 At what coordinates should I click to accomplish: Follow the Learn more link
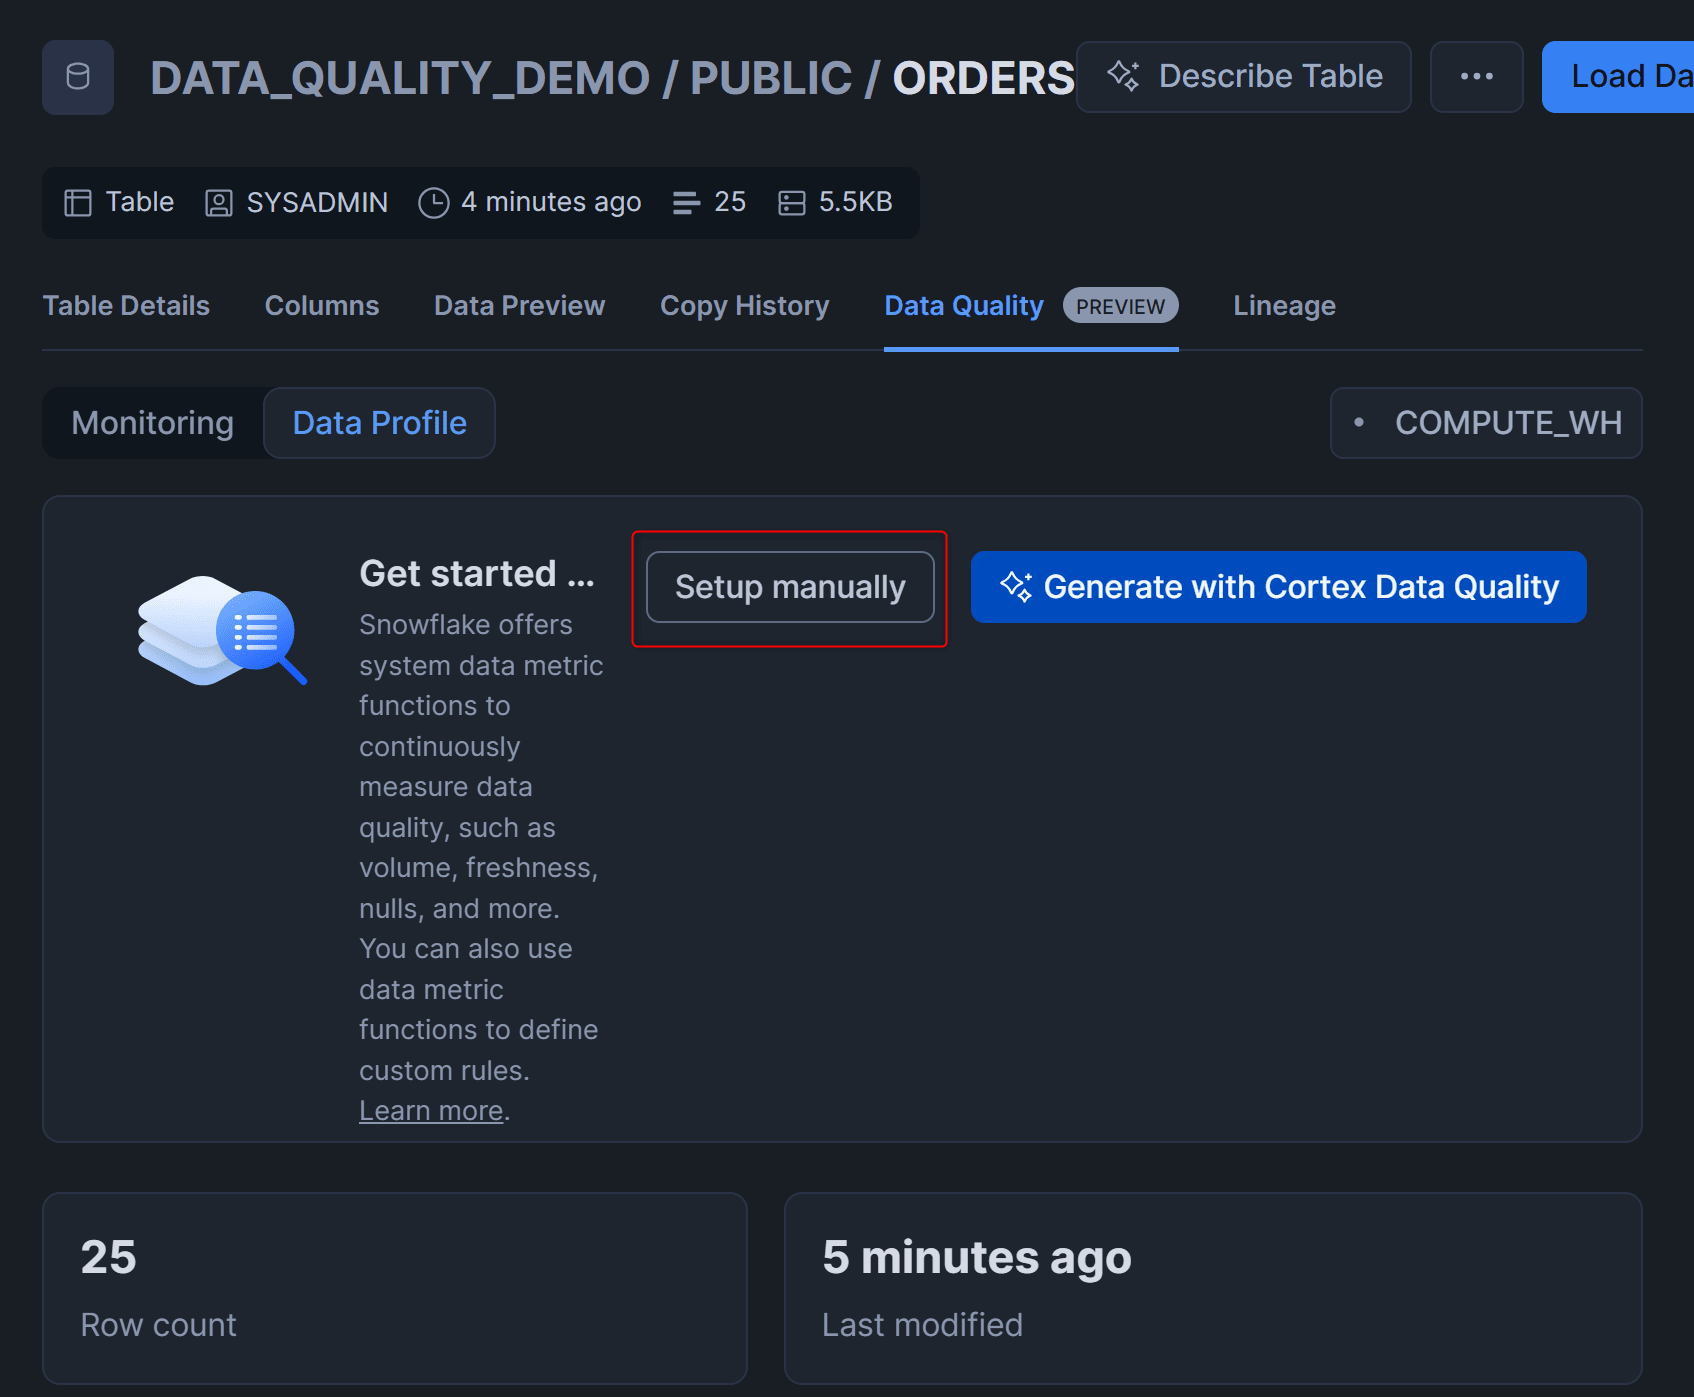431,1111
